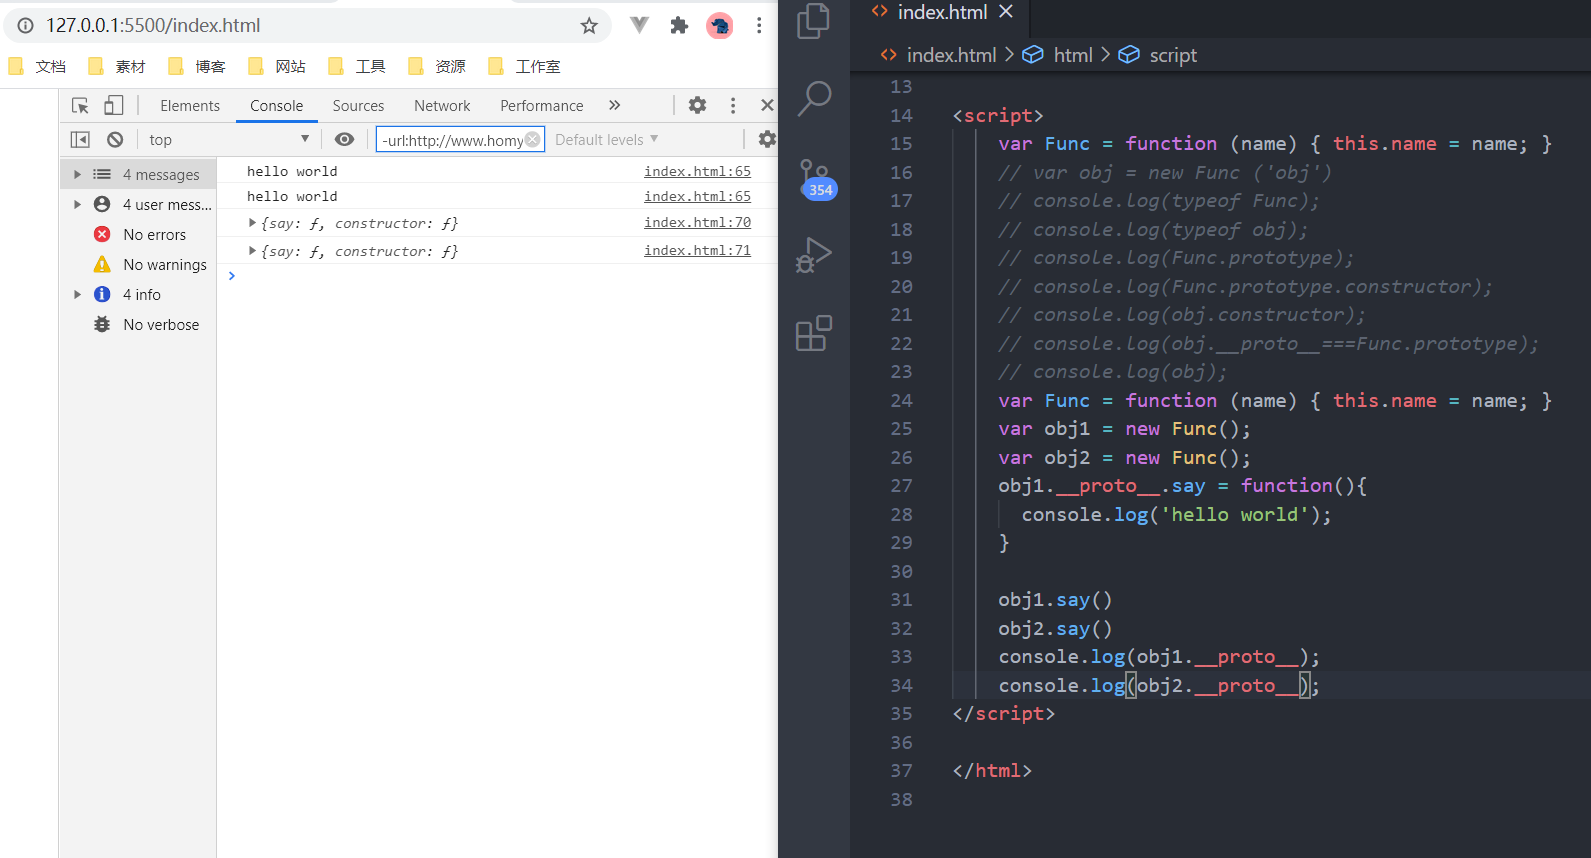The width and height of the screenshot is (1591, 858).
Task: Select the No warnings filter row
Action: pos(138,264)
